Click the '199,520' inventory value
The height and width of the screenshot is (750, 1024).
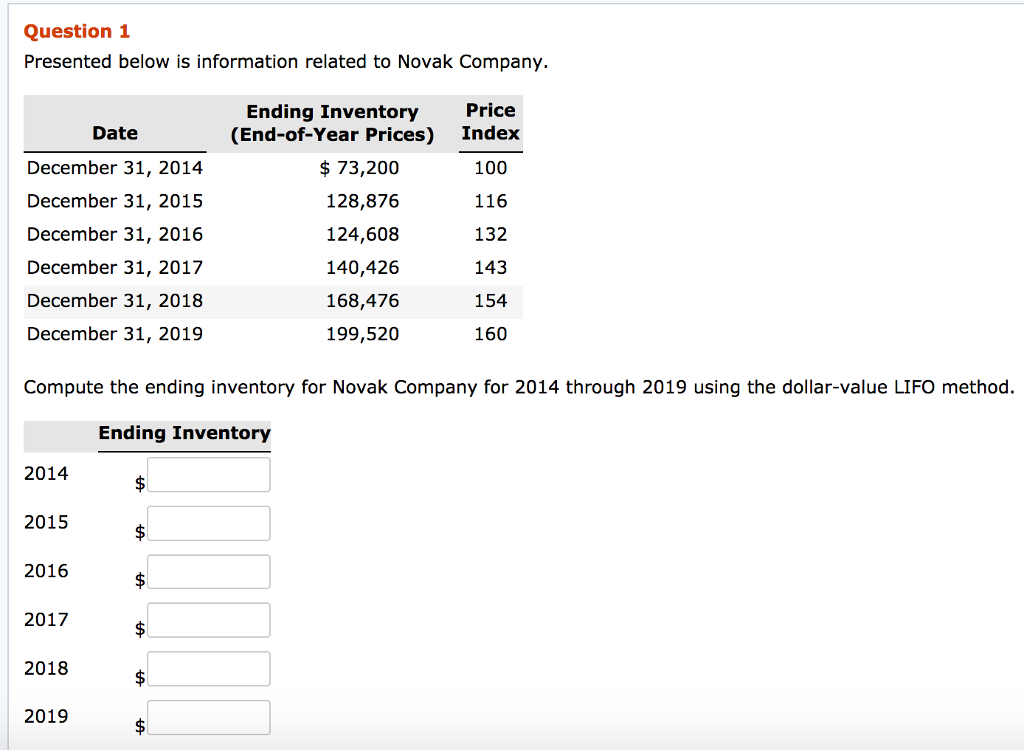point(362,334)
